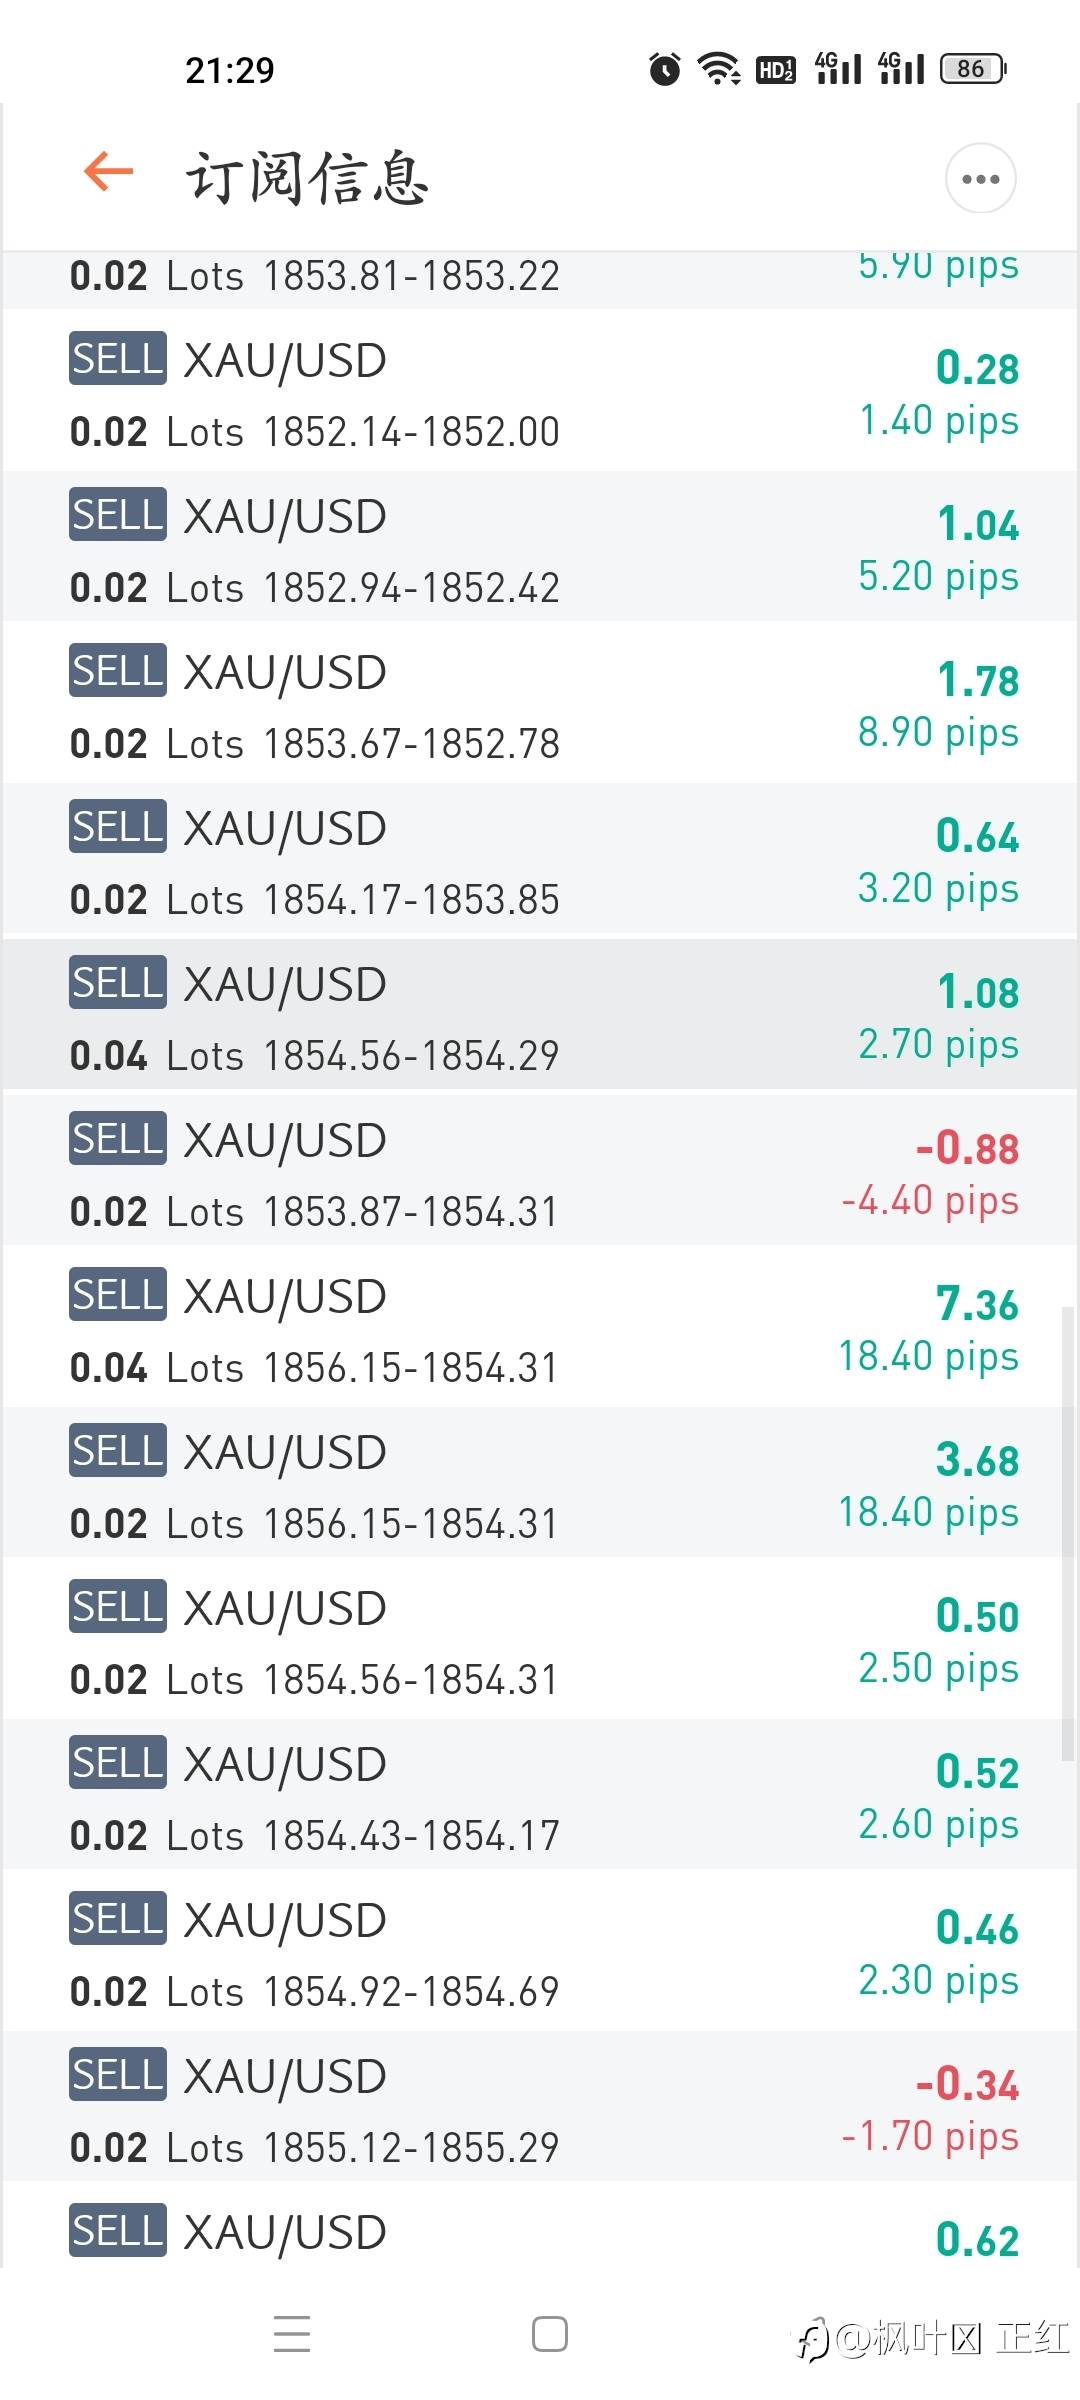Viewport: 1080px width, 2400px height.
Task: Open the 0.04 Lots trade earning 7.36
Action: coord(540,1329)
